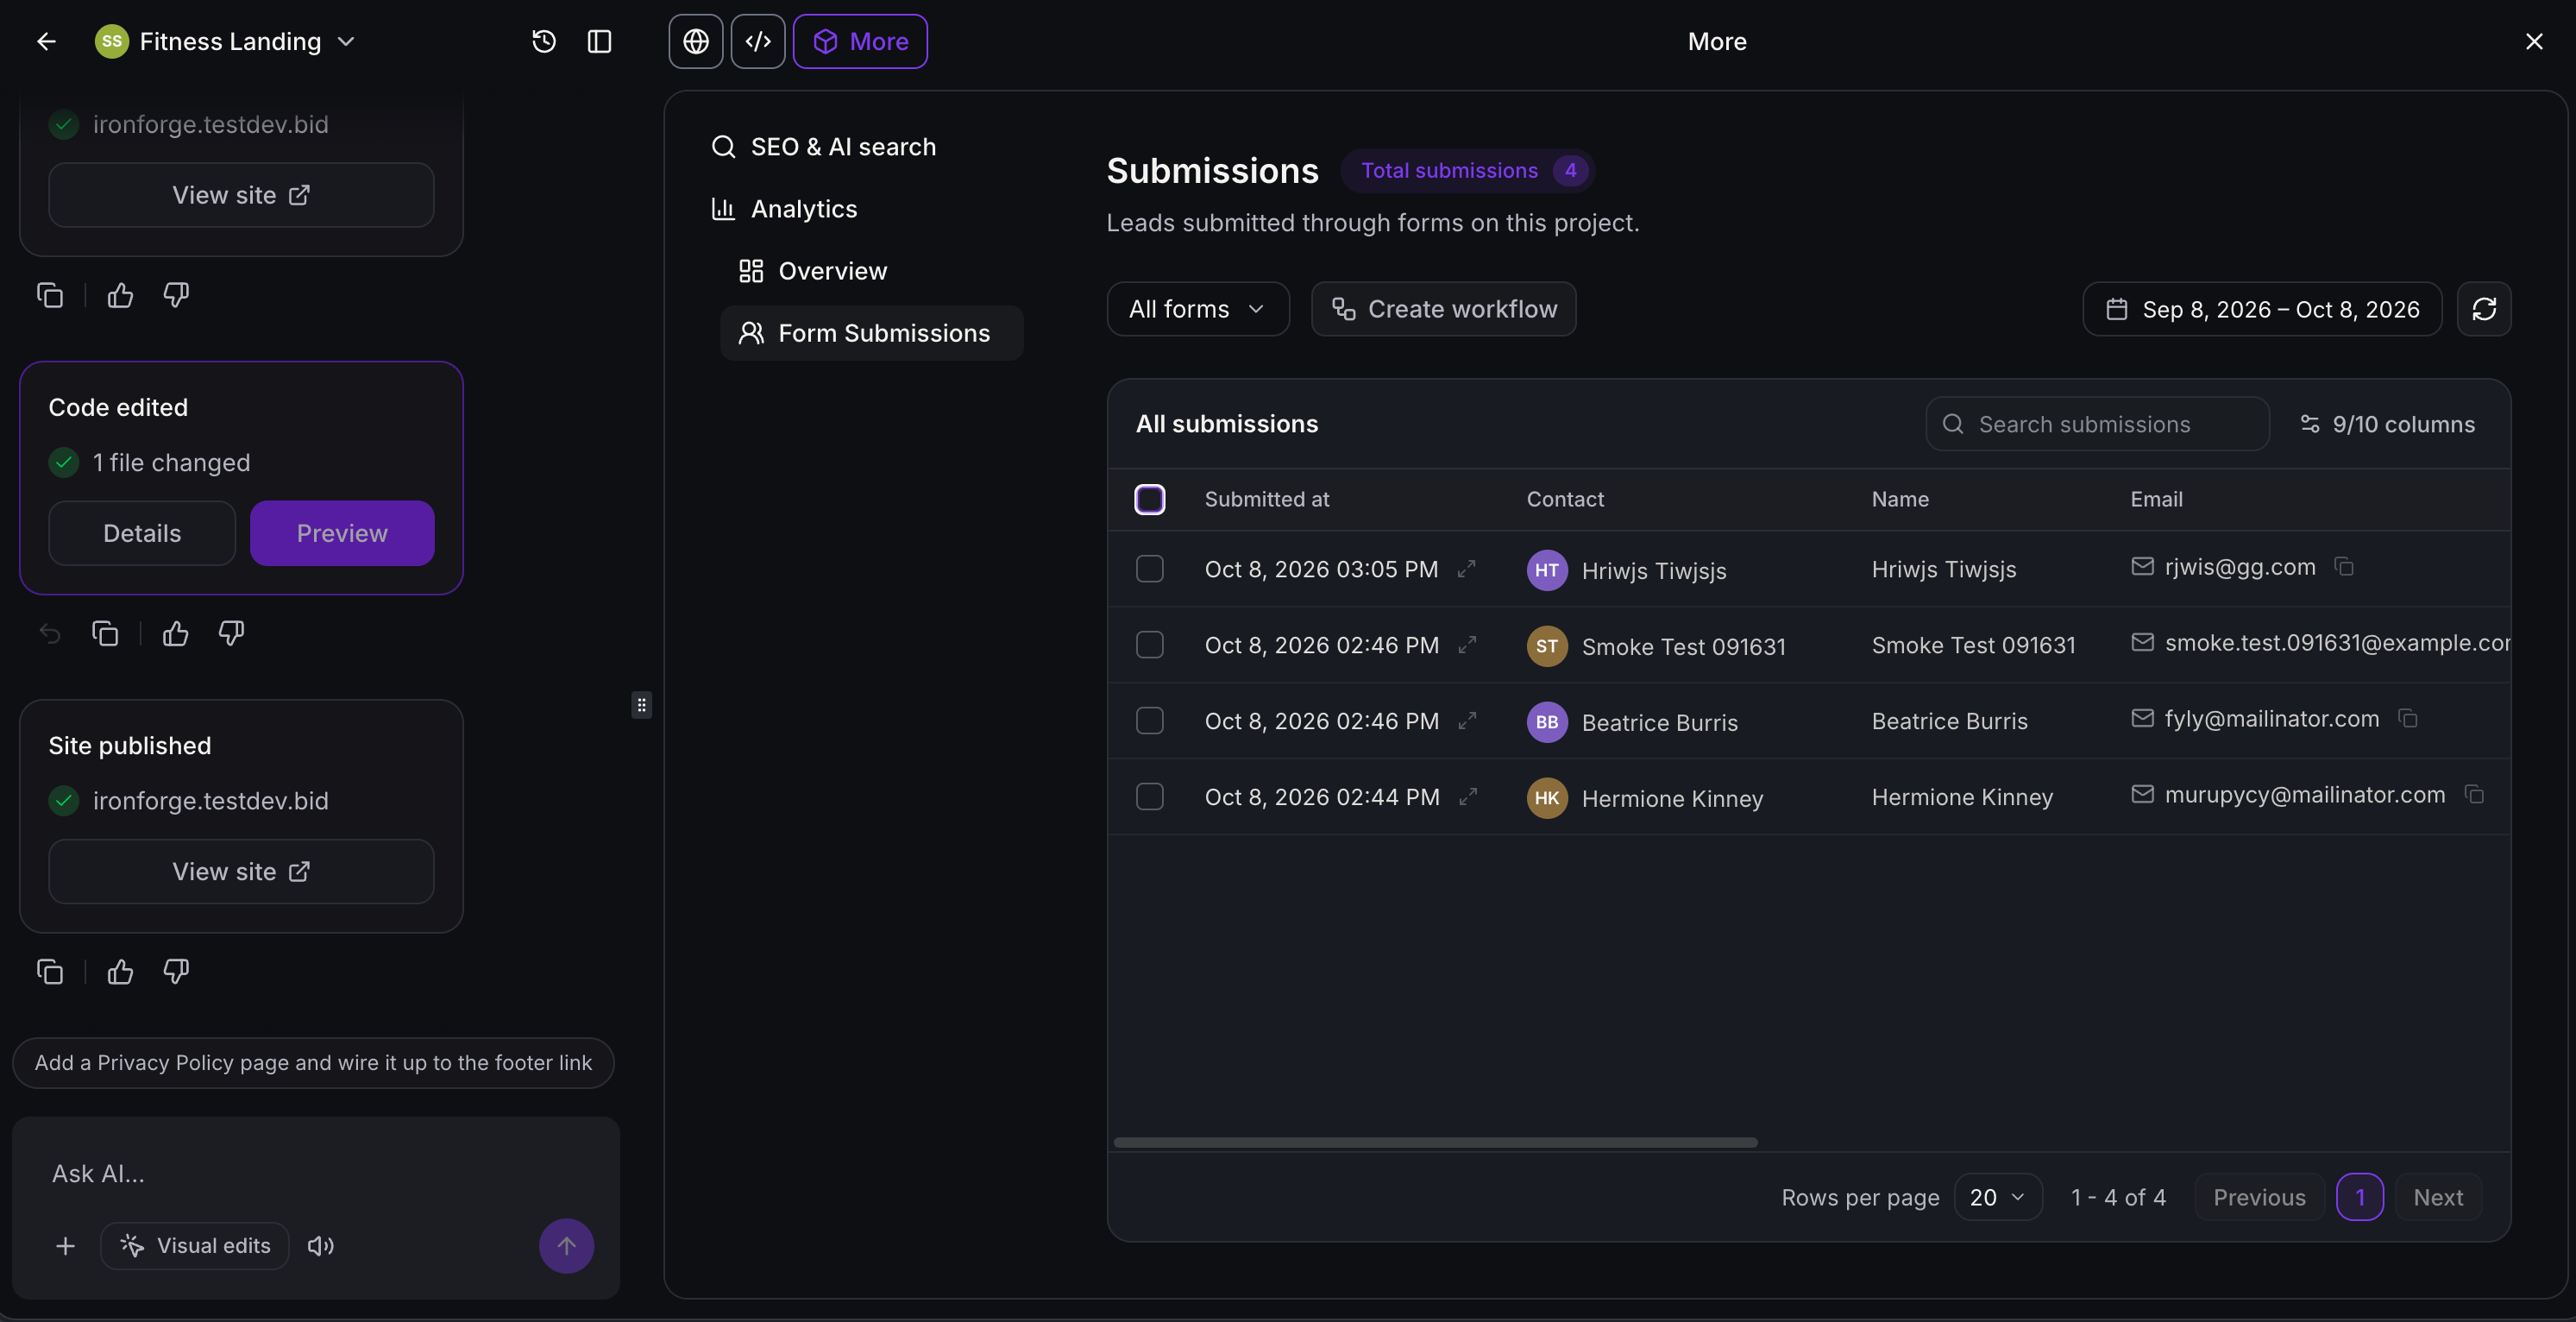Check the Beatrice Burris submission row
The image size is (2576, 1322).
[x=1150, y=721]
